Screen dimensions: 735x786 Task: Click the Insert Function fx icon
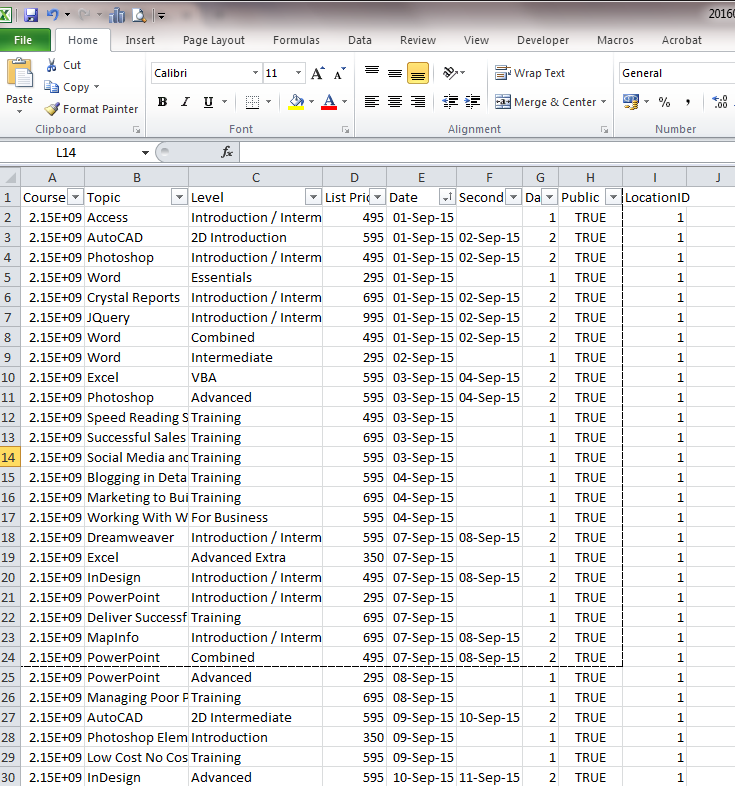(x=227, y=152)
